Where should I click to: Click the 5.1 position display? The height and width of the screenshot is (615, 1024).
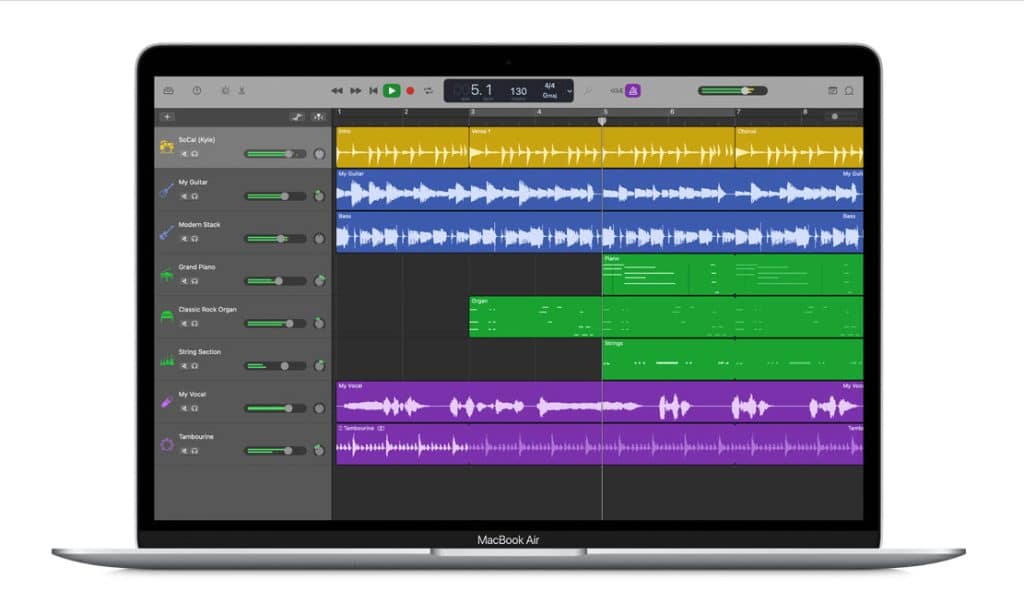tap(481, 90)
